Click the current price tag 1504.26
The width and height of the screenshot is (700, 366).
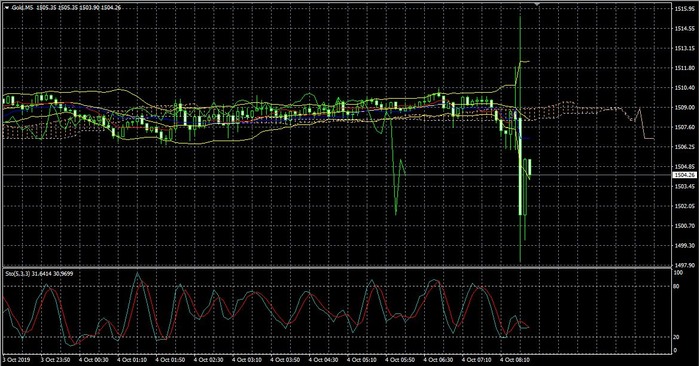pyautogui.click(x=685, y=175)
